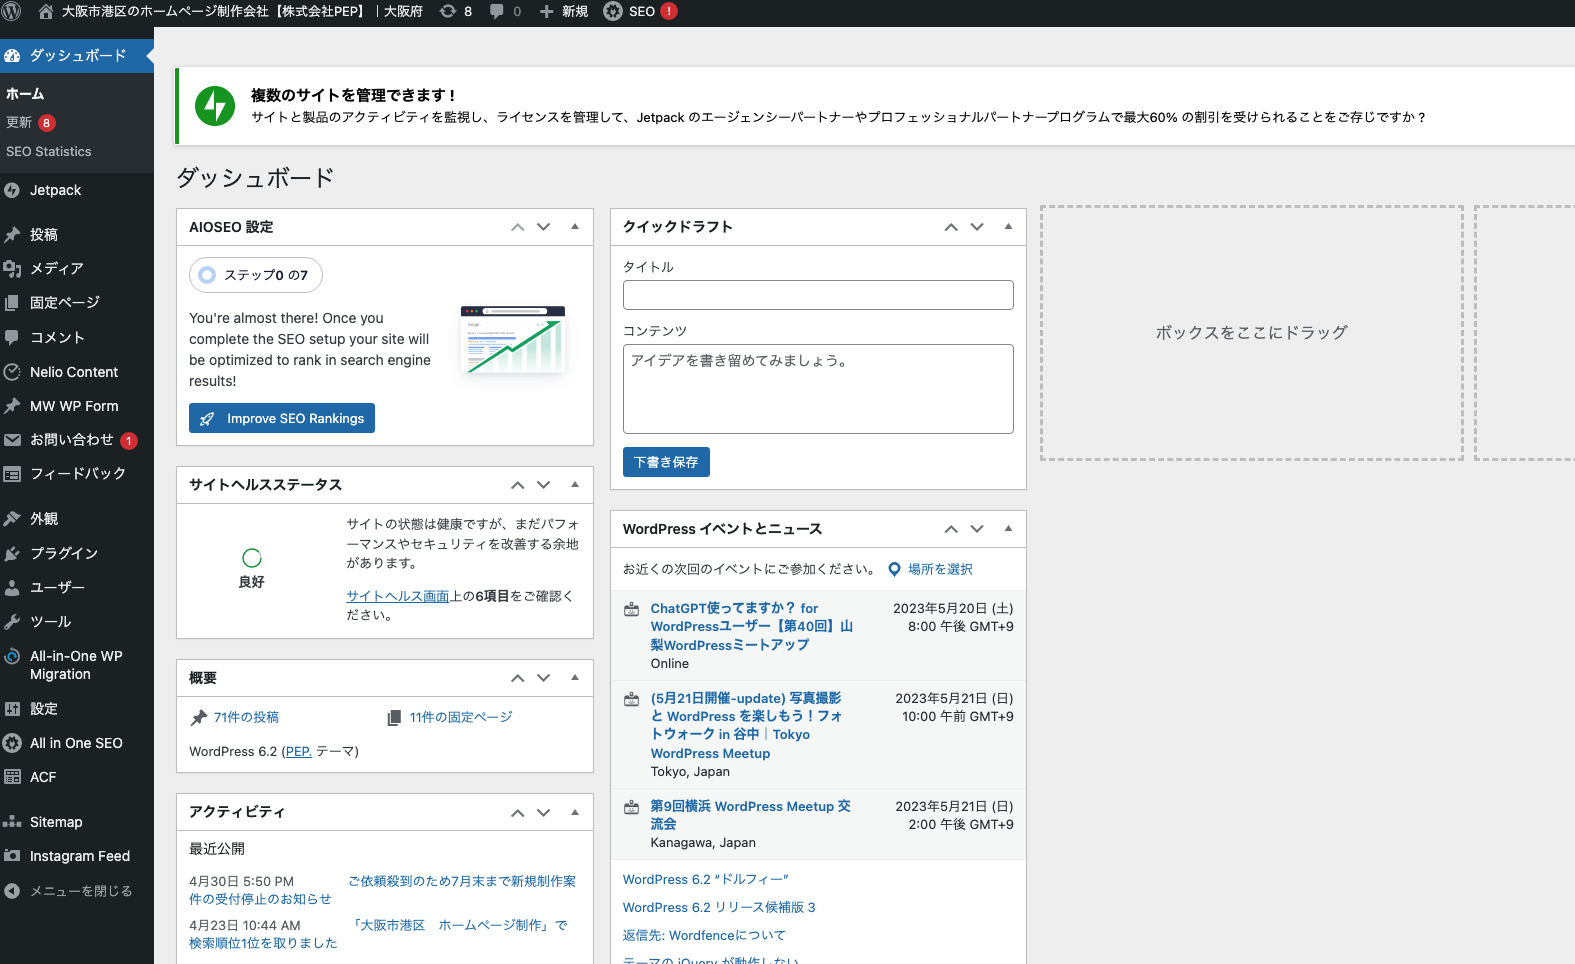
Task: Open WordPress 6.2 "ドルフィー" news link
Action: 705,879
